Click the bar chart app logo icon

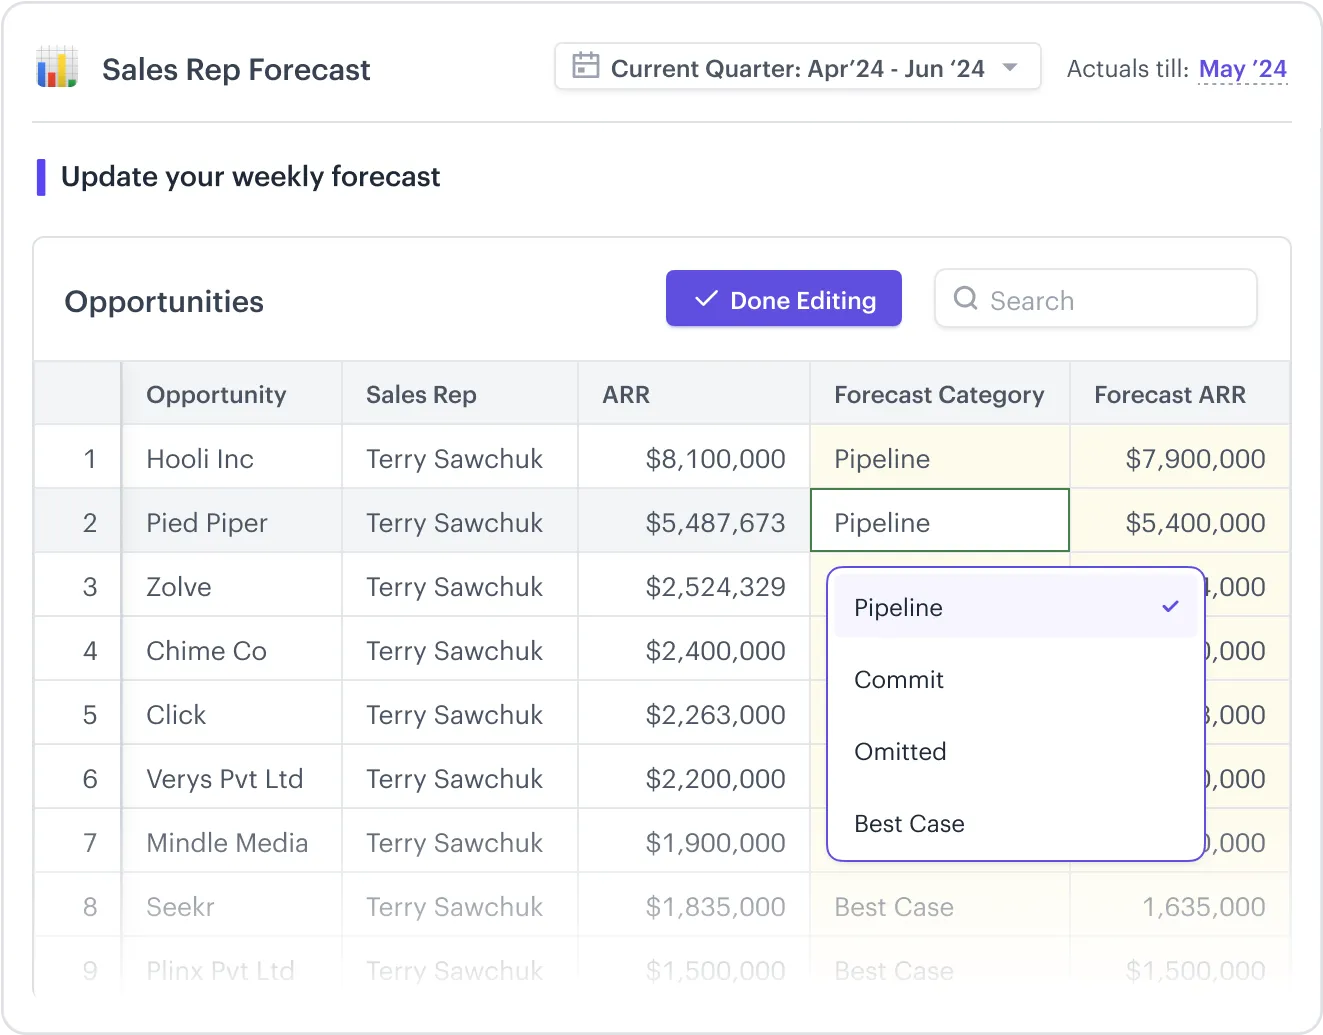57,68
